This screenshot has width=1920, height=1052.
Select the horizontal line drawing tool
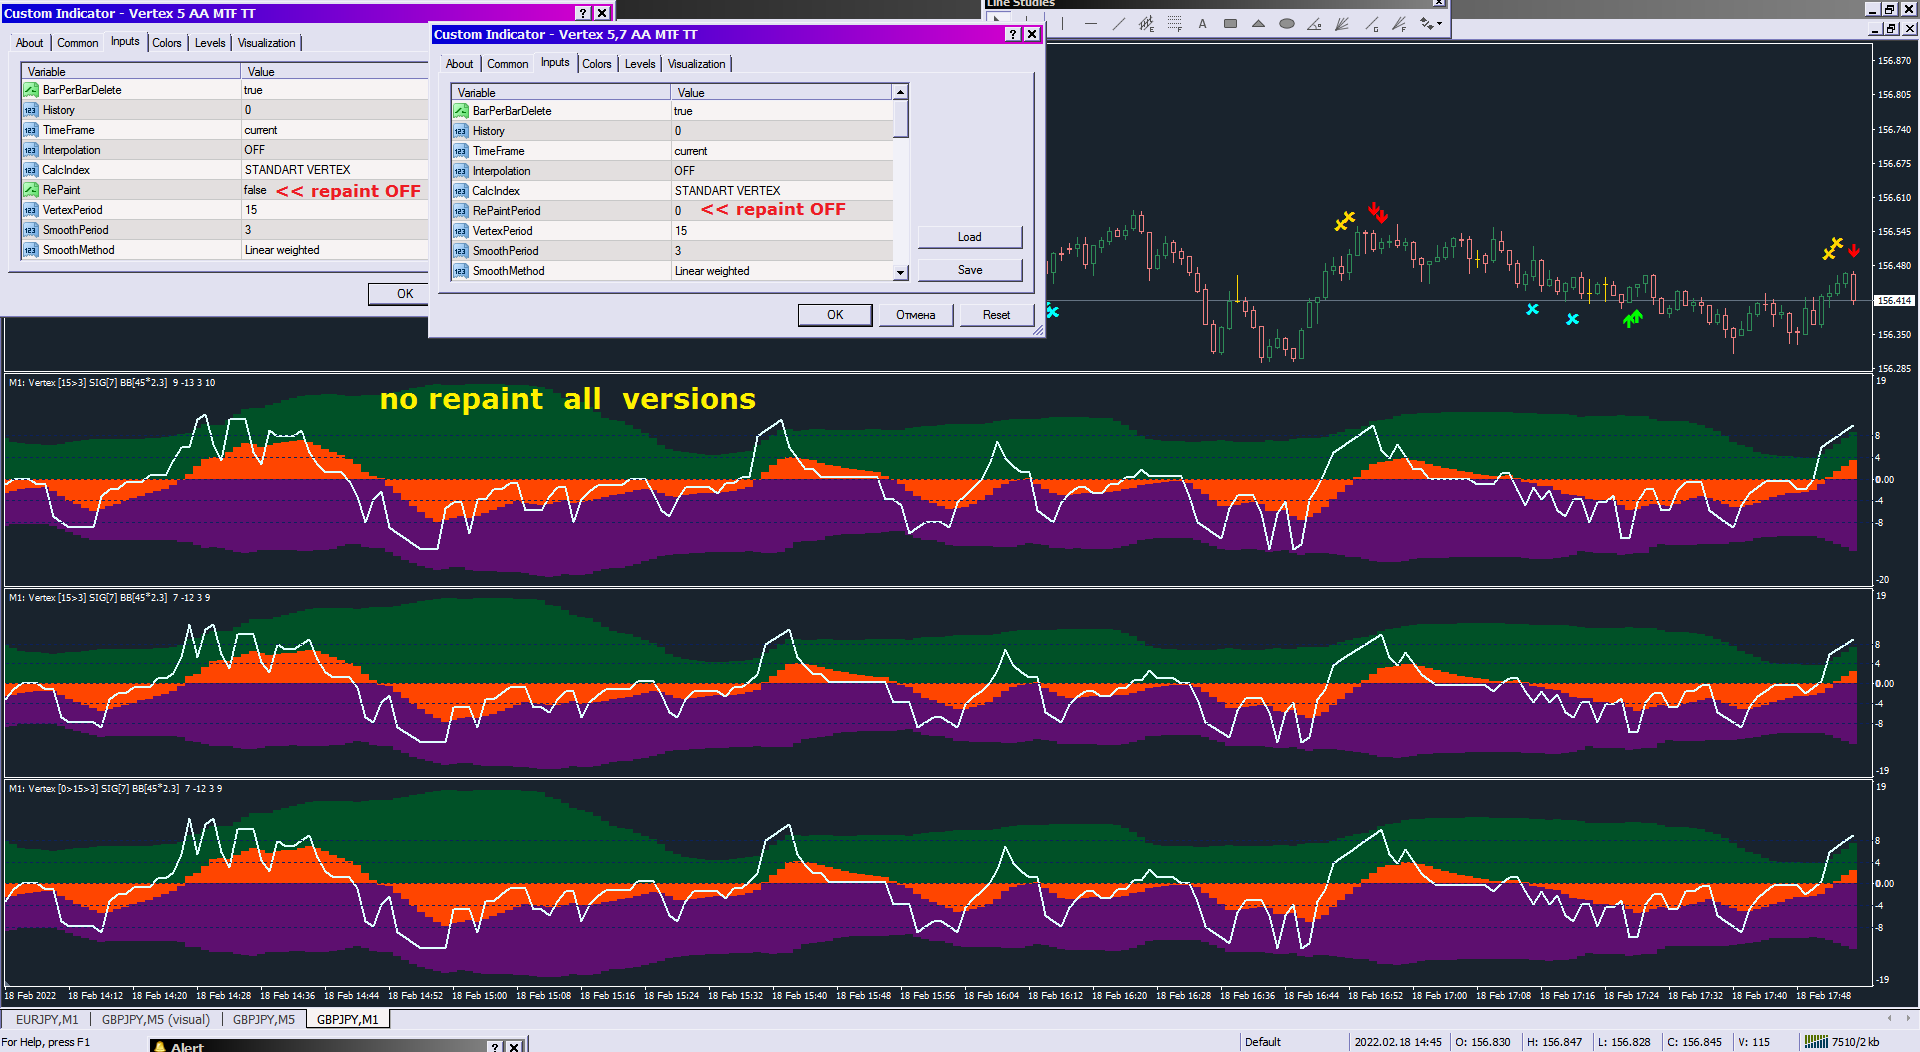tap(1090, 24)
